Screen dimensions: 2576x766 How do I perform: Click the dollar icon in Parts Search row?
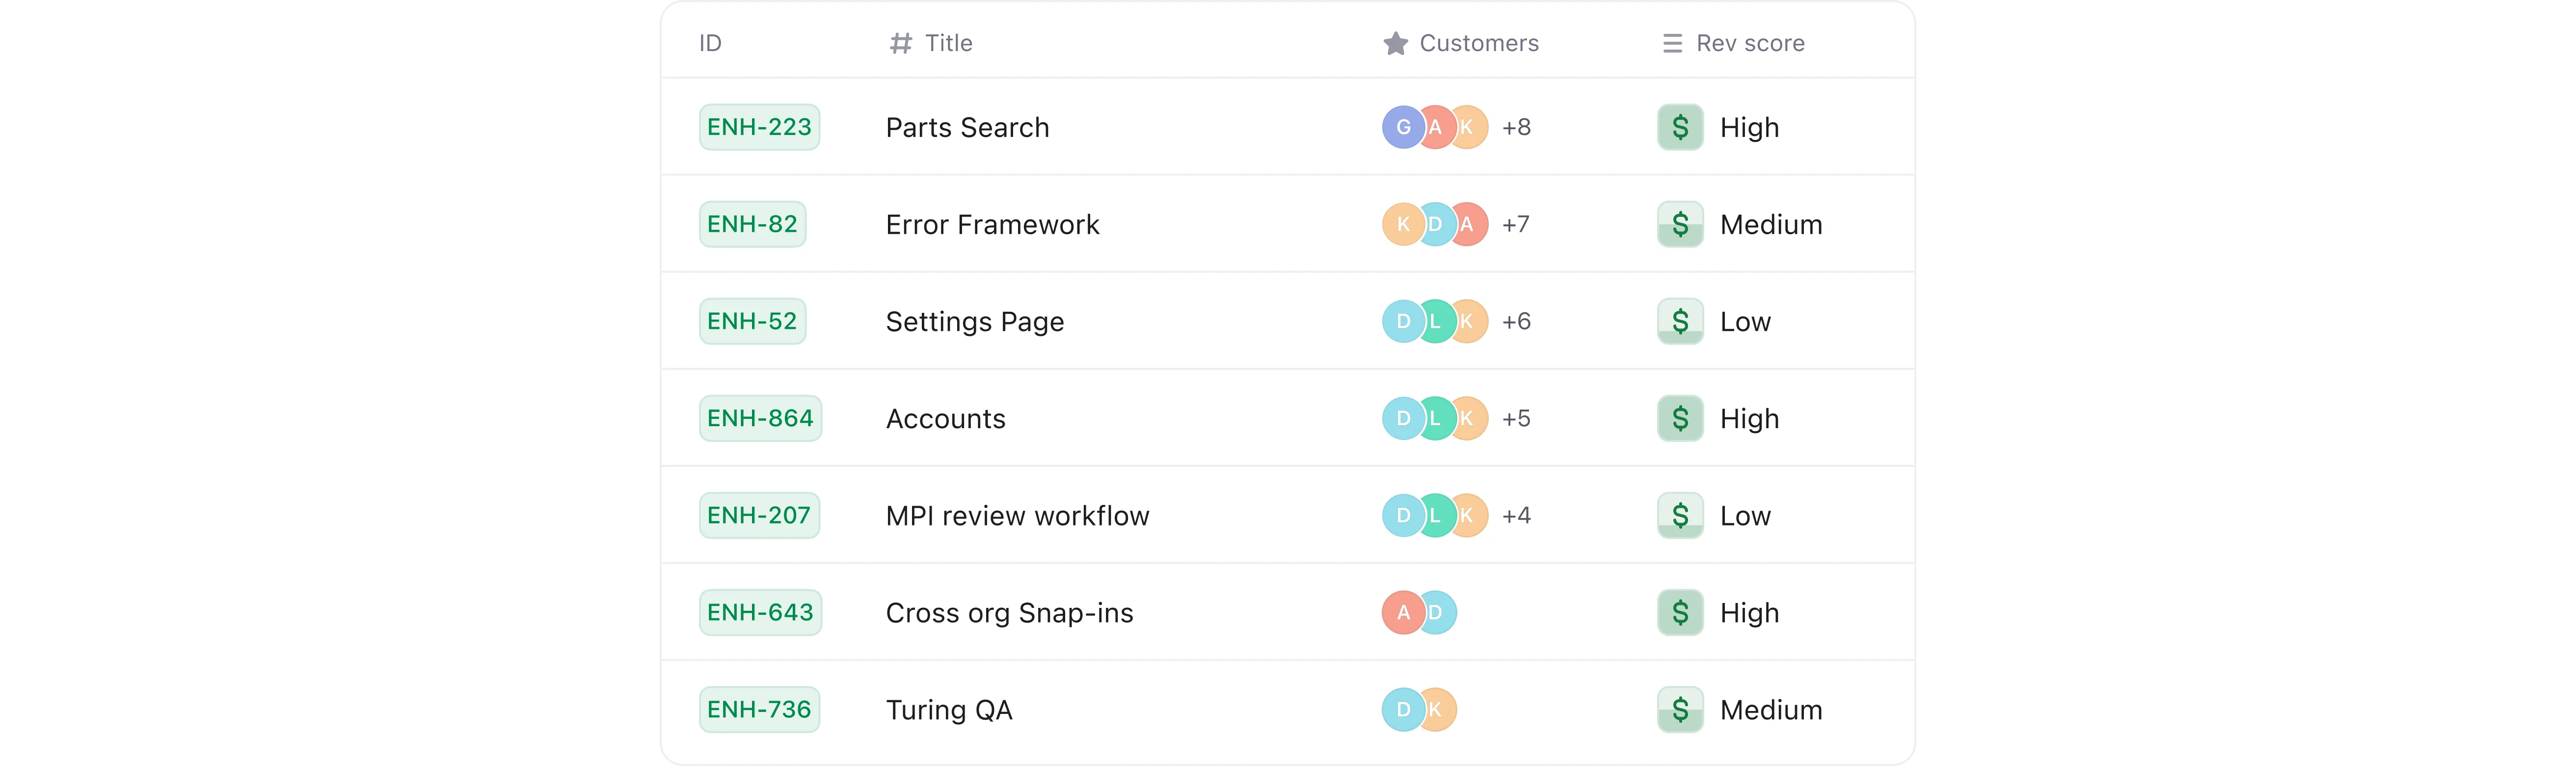(x=1680, y=127)
